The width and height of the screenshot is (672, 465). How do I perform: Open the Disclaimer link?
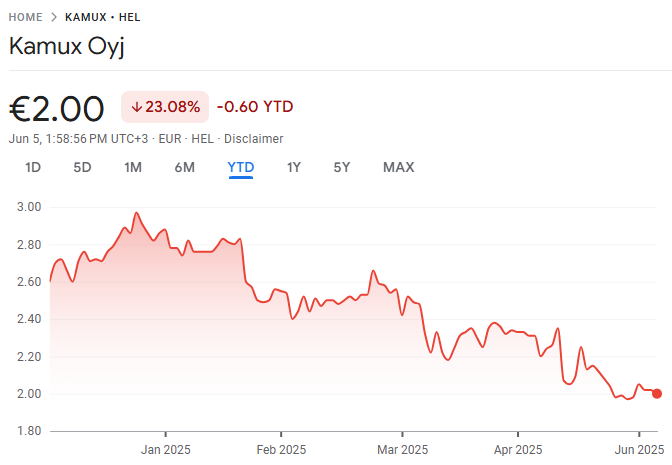(x=253, y=139)
